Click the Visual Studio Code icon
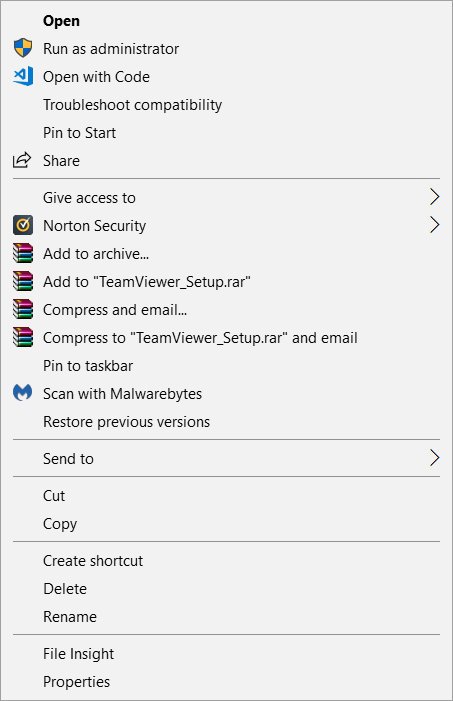Screen dimensions: 453x701 coord(23,76)
